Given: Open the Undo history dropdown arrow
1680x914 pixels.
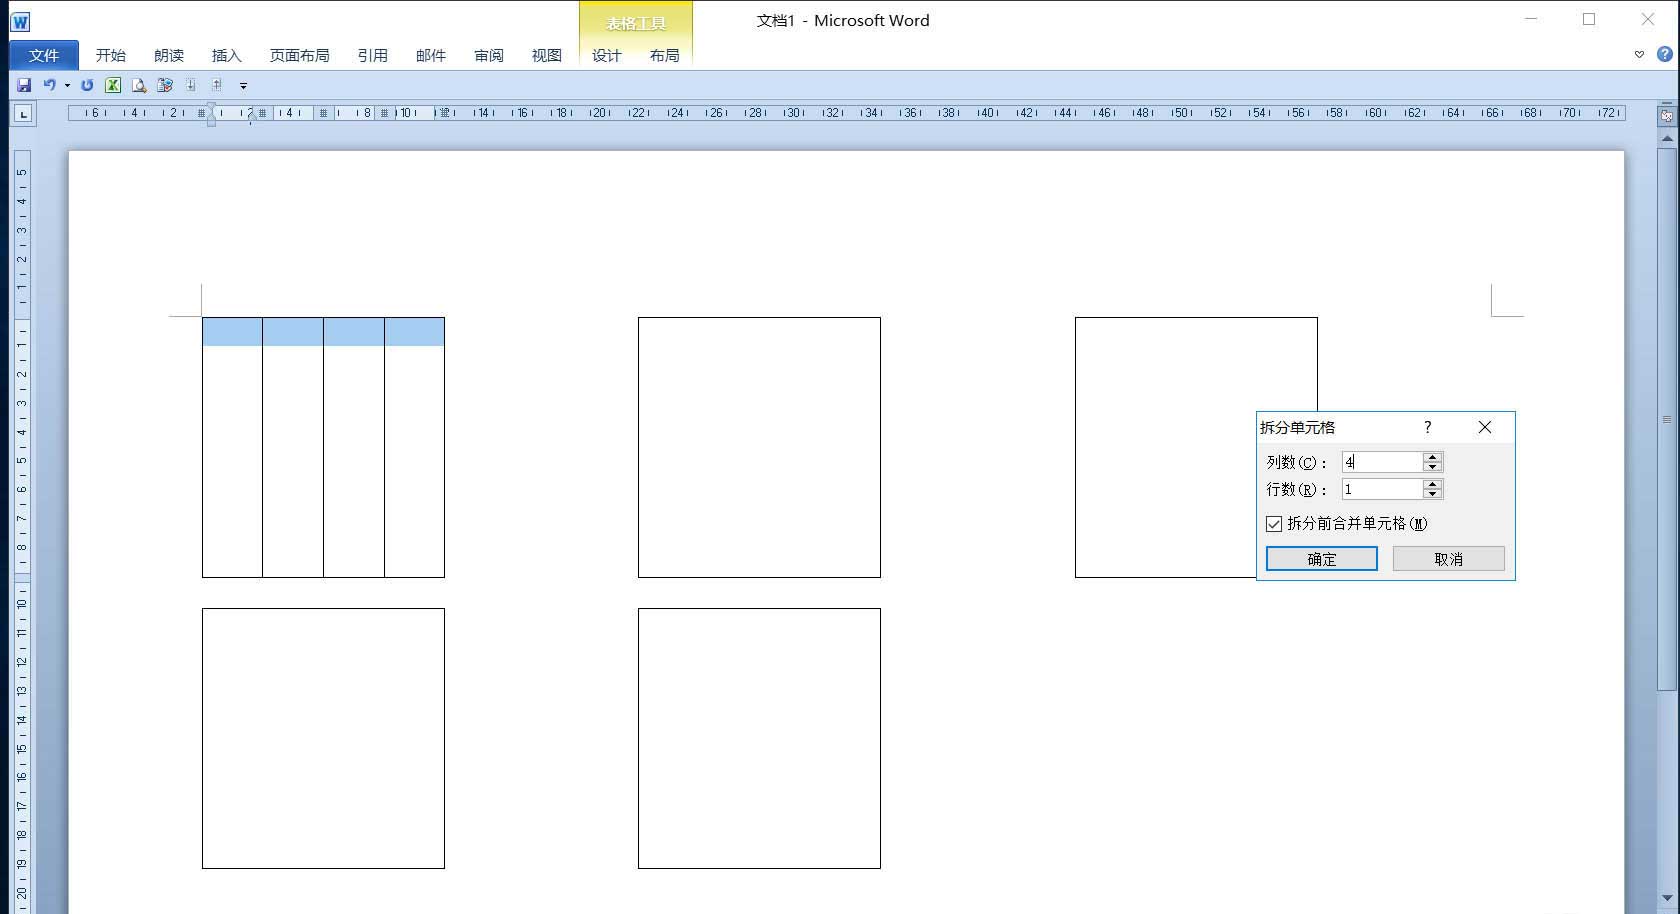Looking at the screenshot, I should pos(67,85).
